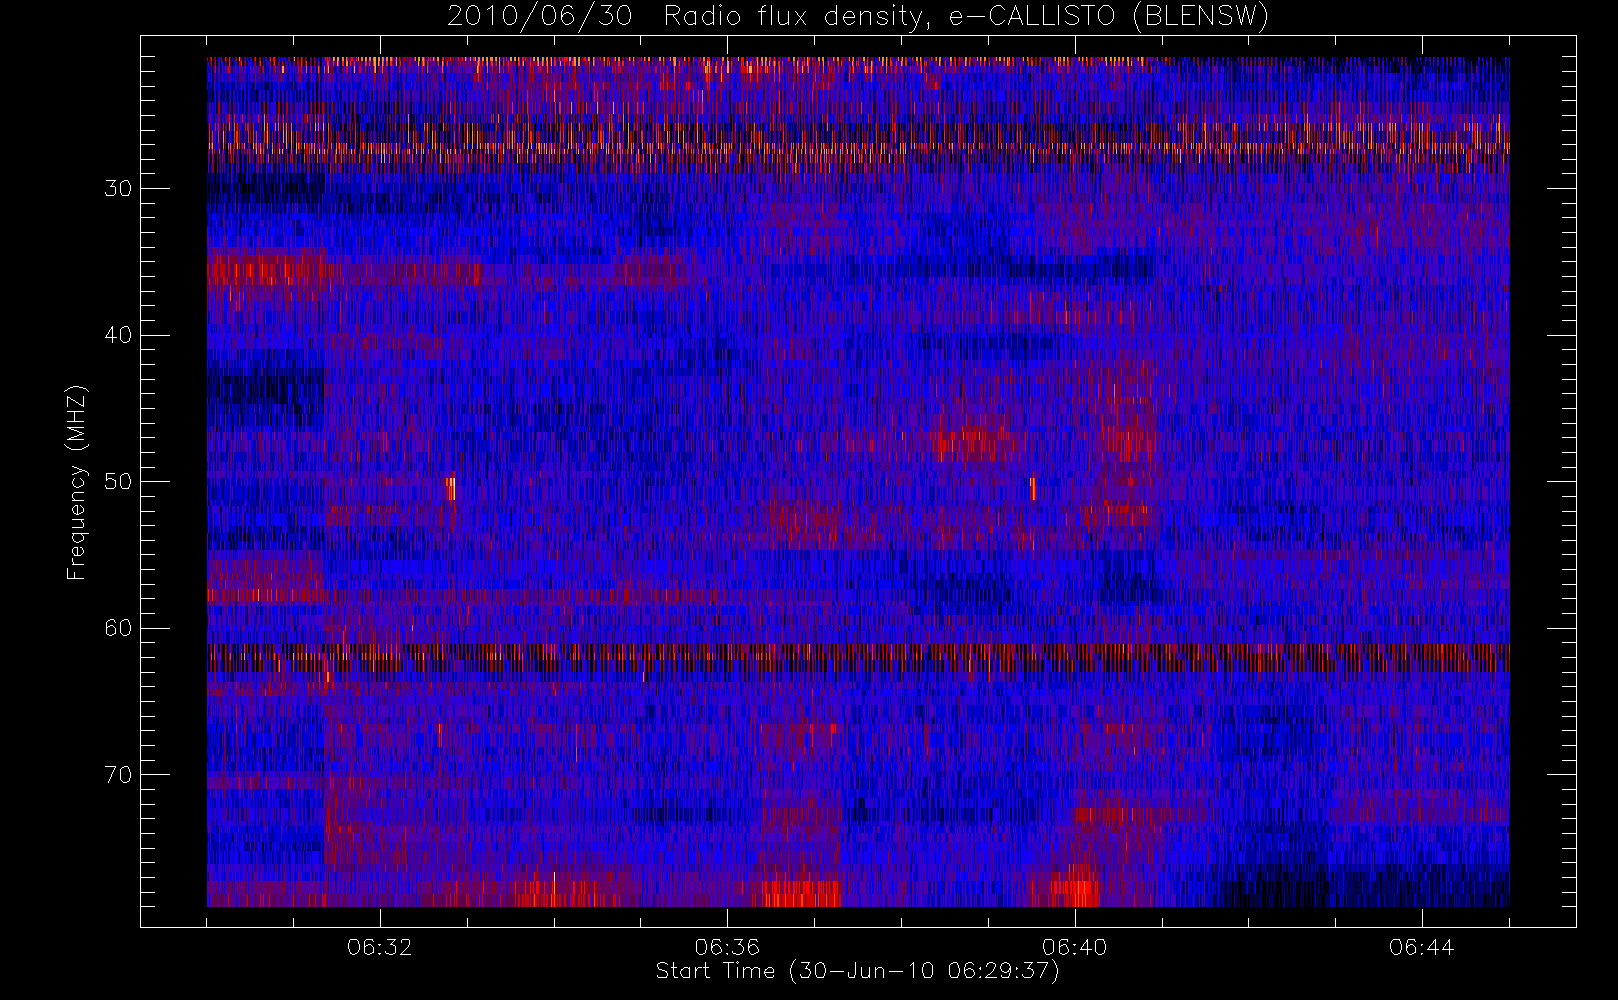Click the bright yellow spike near 50 MHz after 06:32

(451, 487)
